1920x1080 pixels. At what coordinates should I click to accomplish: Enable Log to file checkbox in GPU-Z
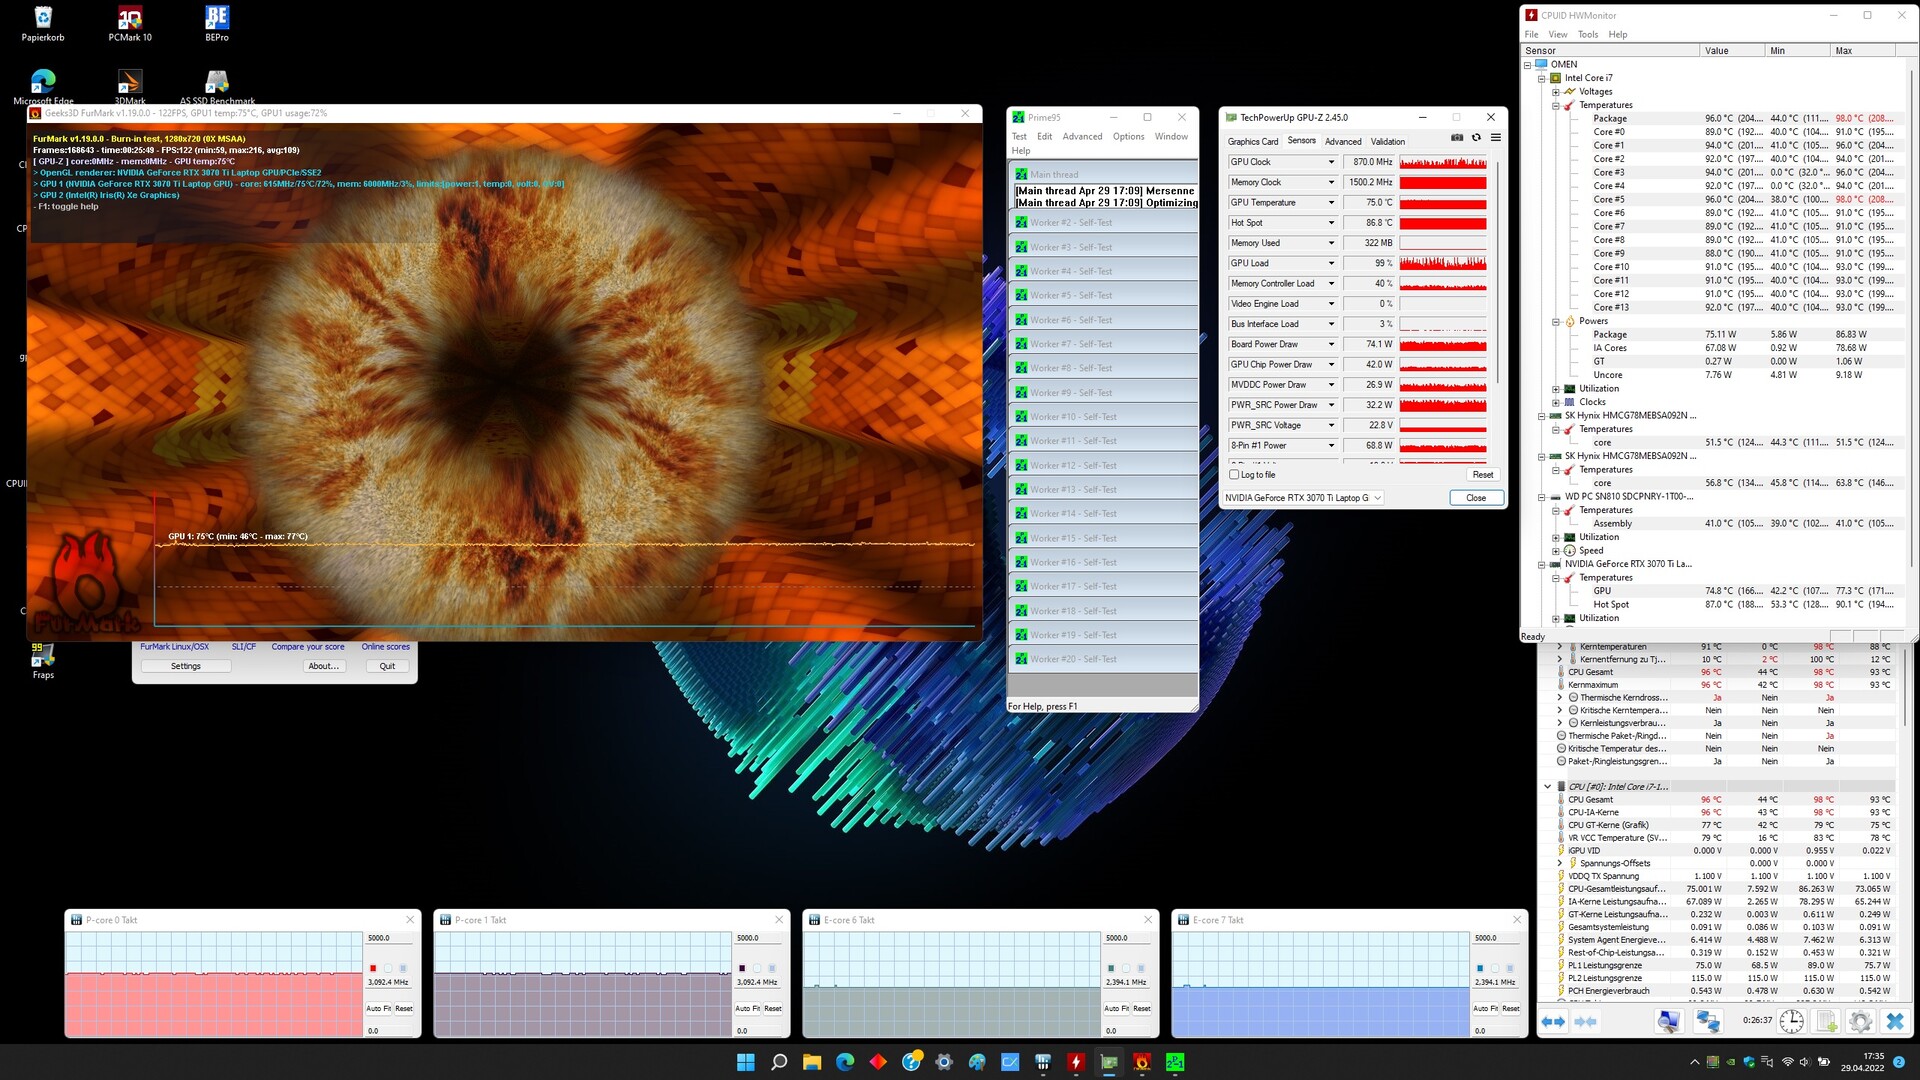1234,475
